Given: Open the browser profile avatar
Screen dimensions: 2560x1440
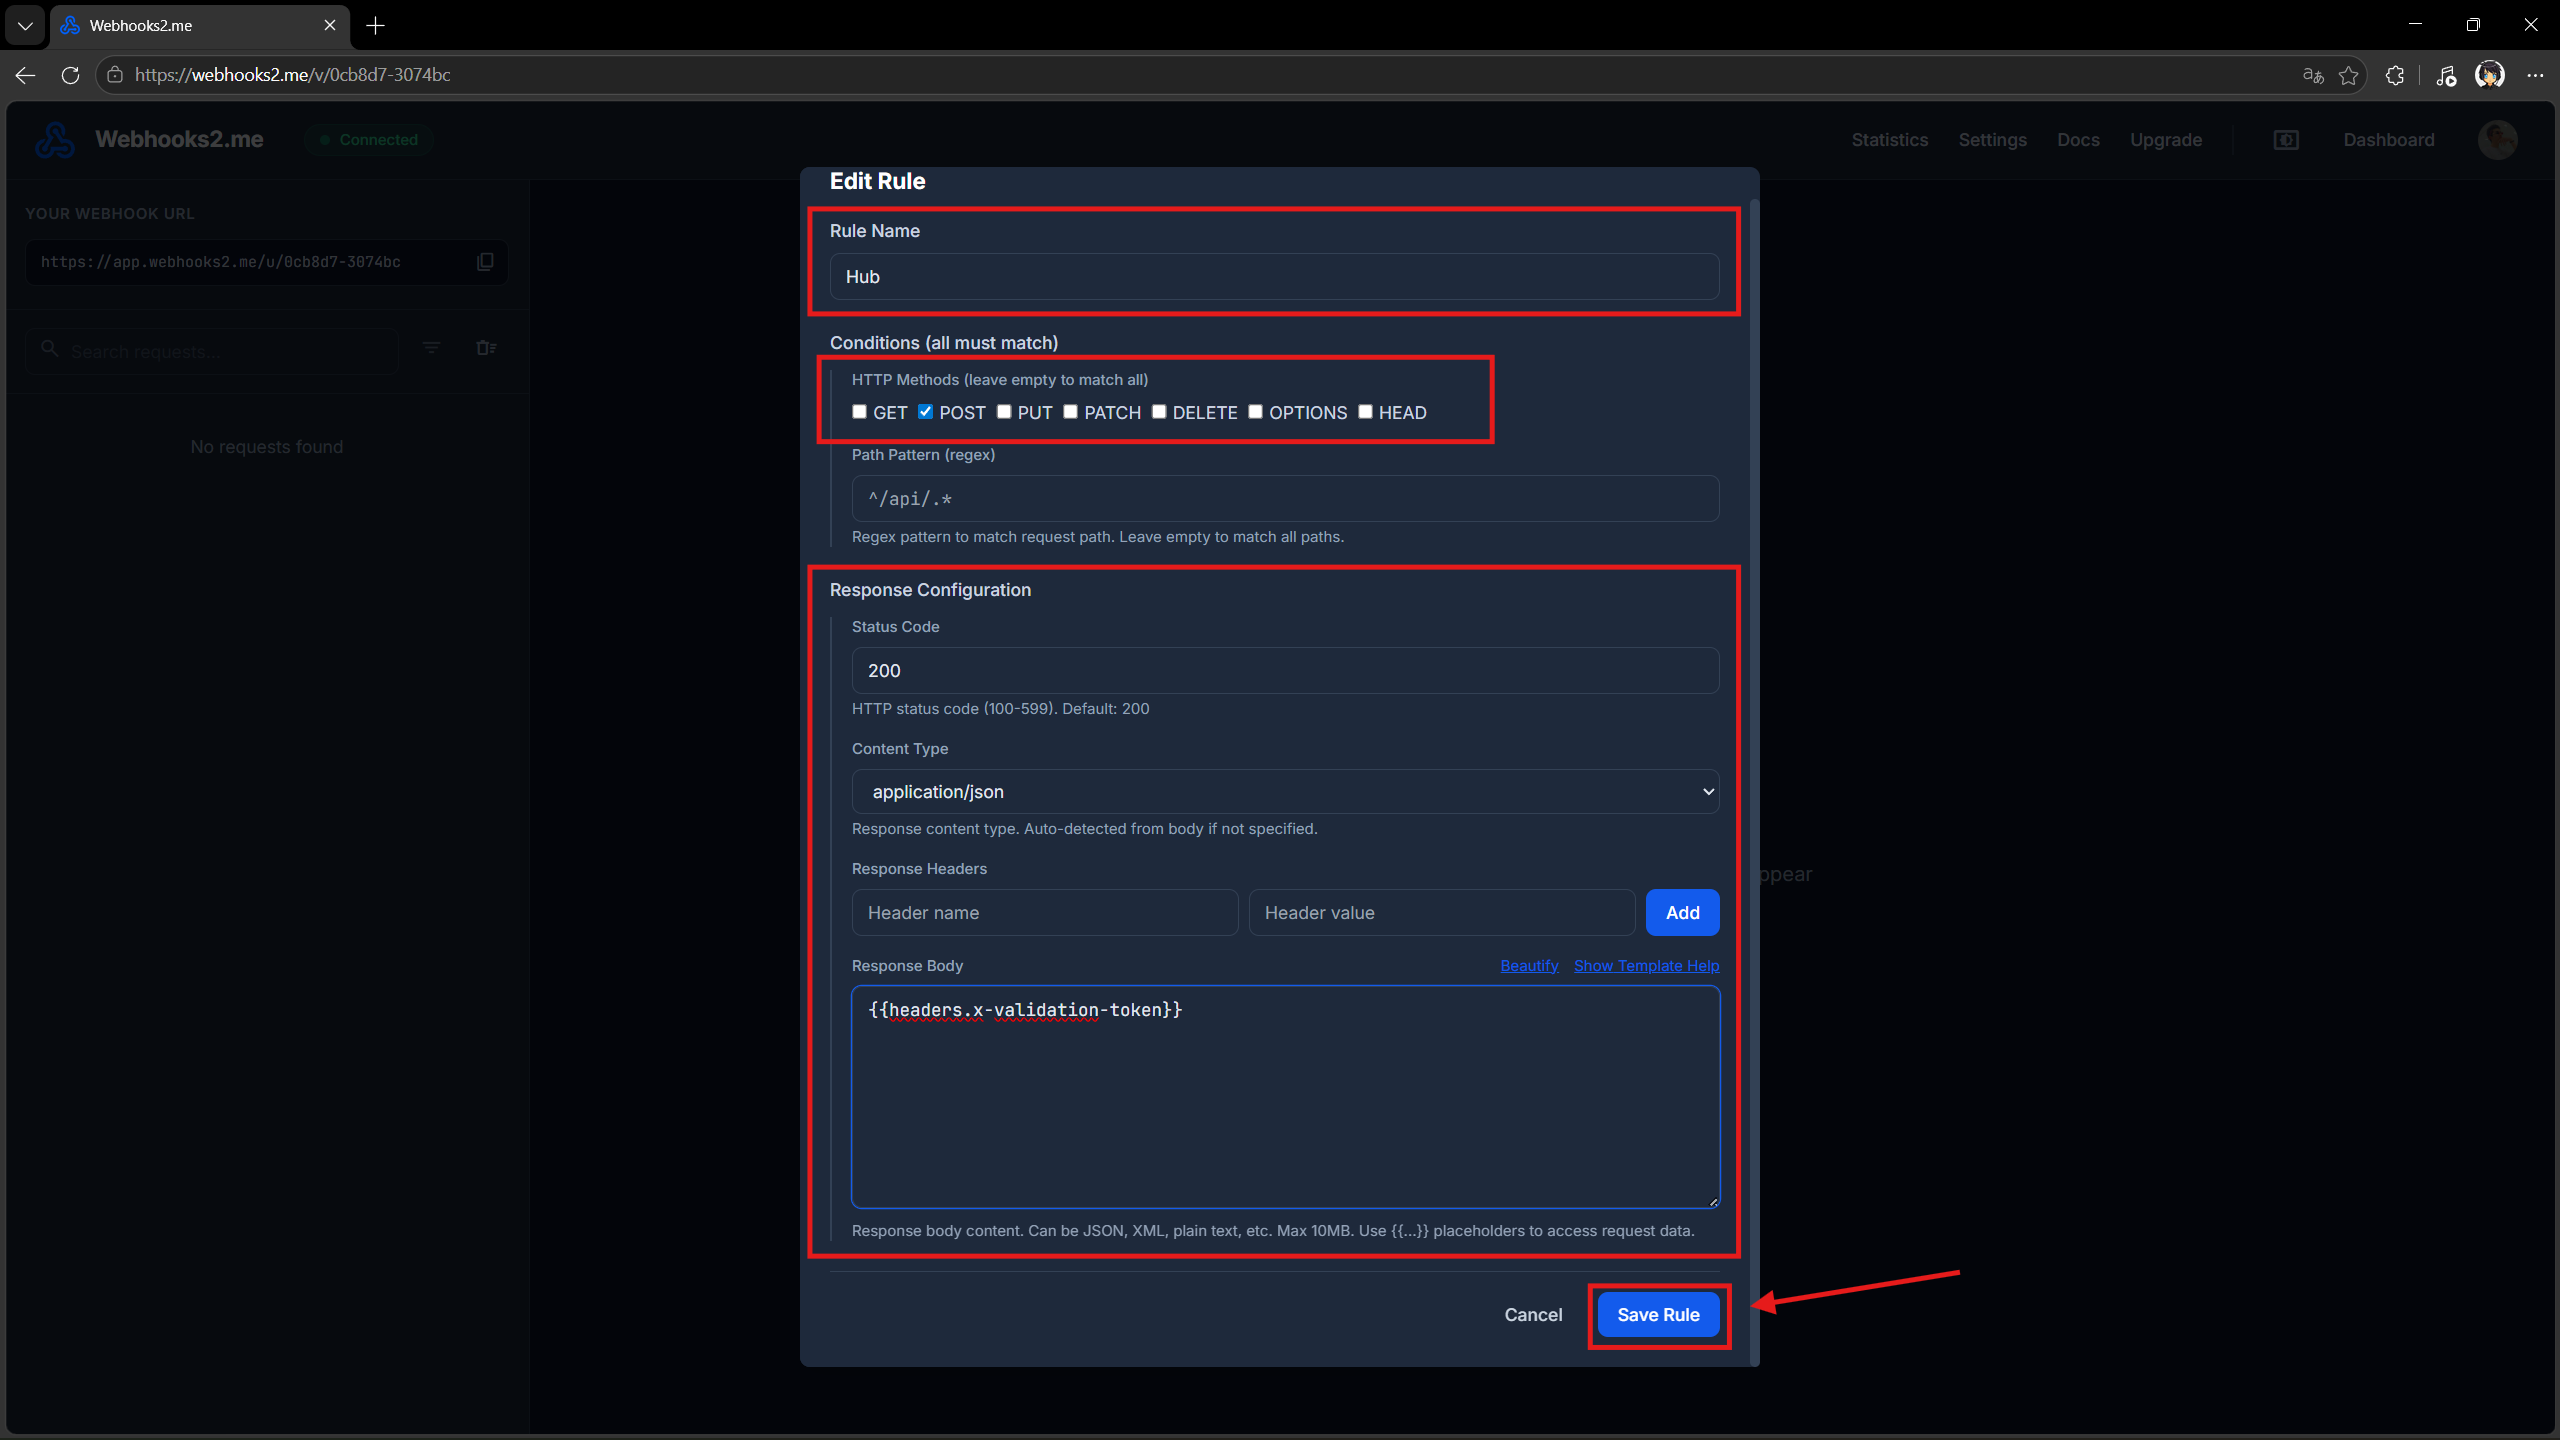Looking at the screenshot, I should 2489,75.
